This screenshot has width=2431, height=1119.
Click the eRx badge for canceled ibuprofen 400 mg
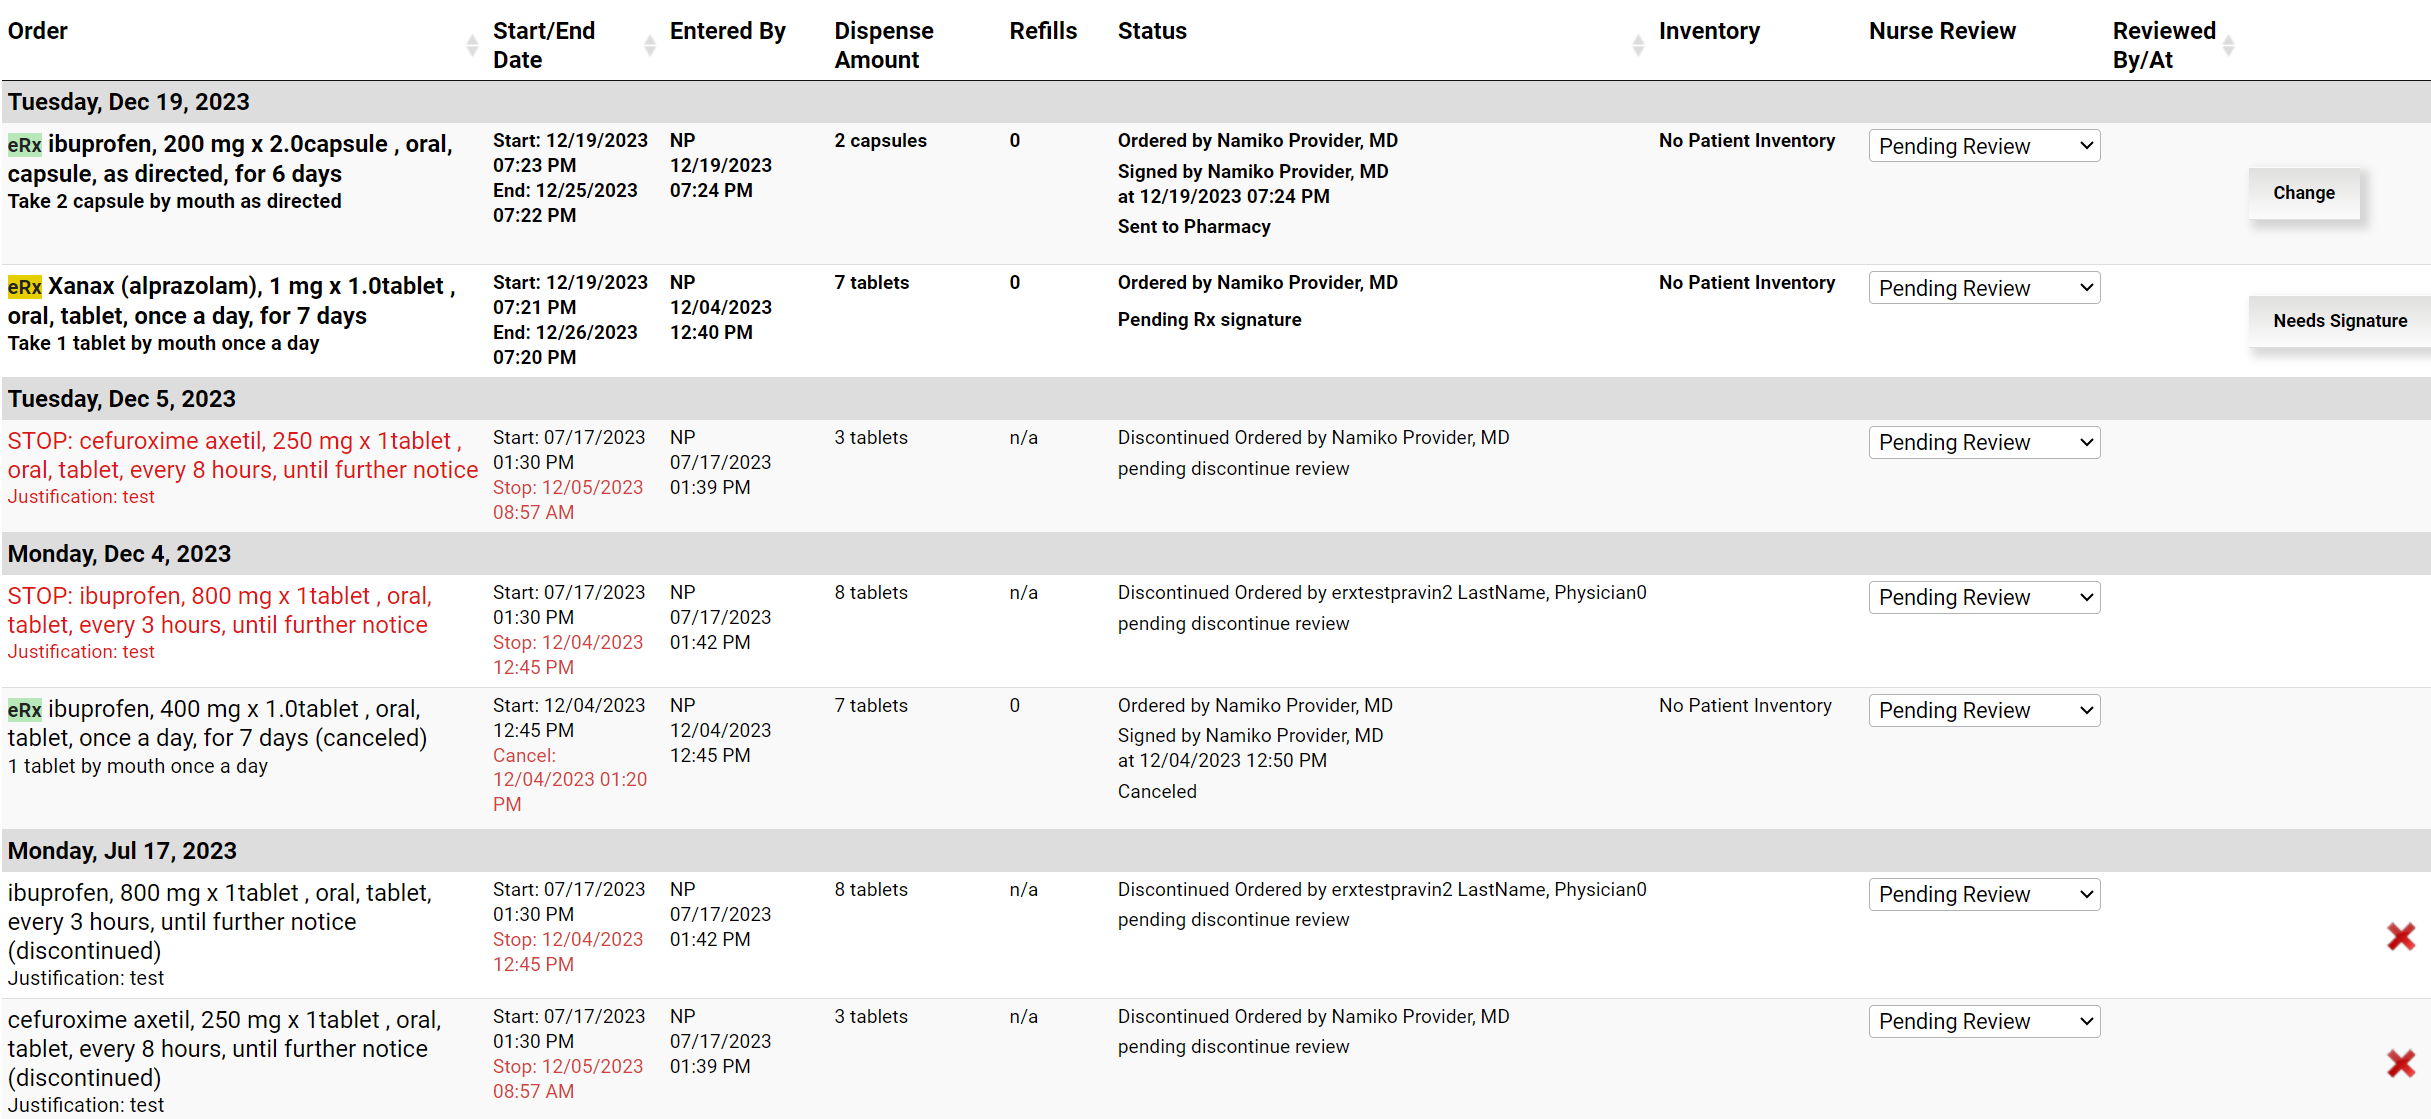coord(25,710)
